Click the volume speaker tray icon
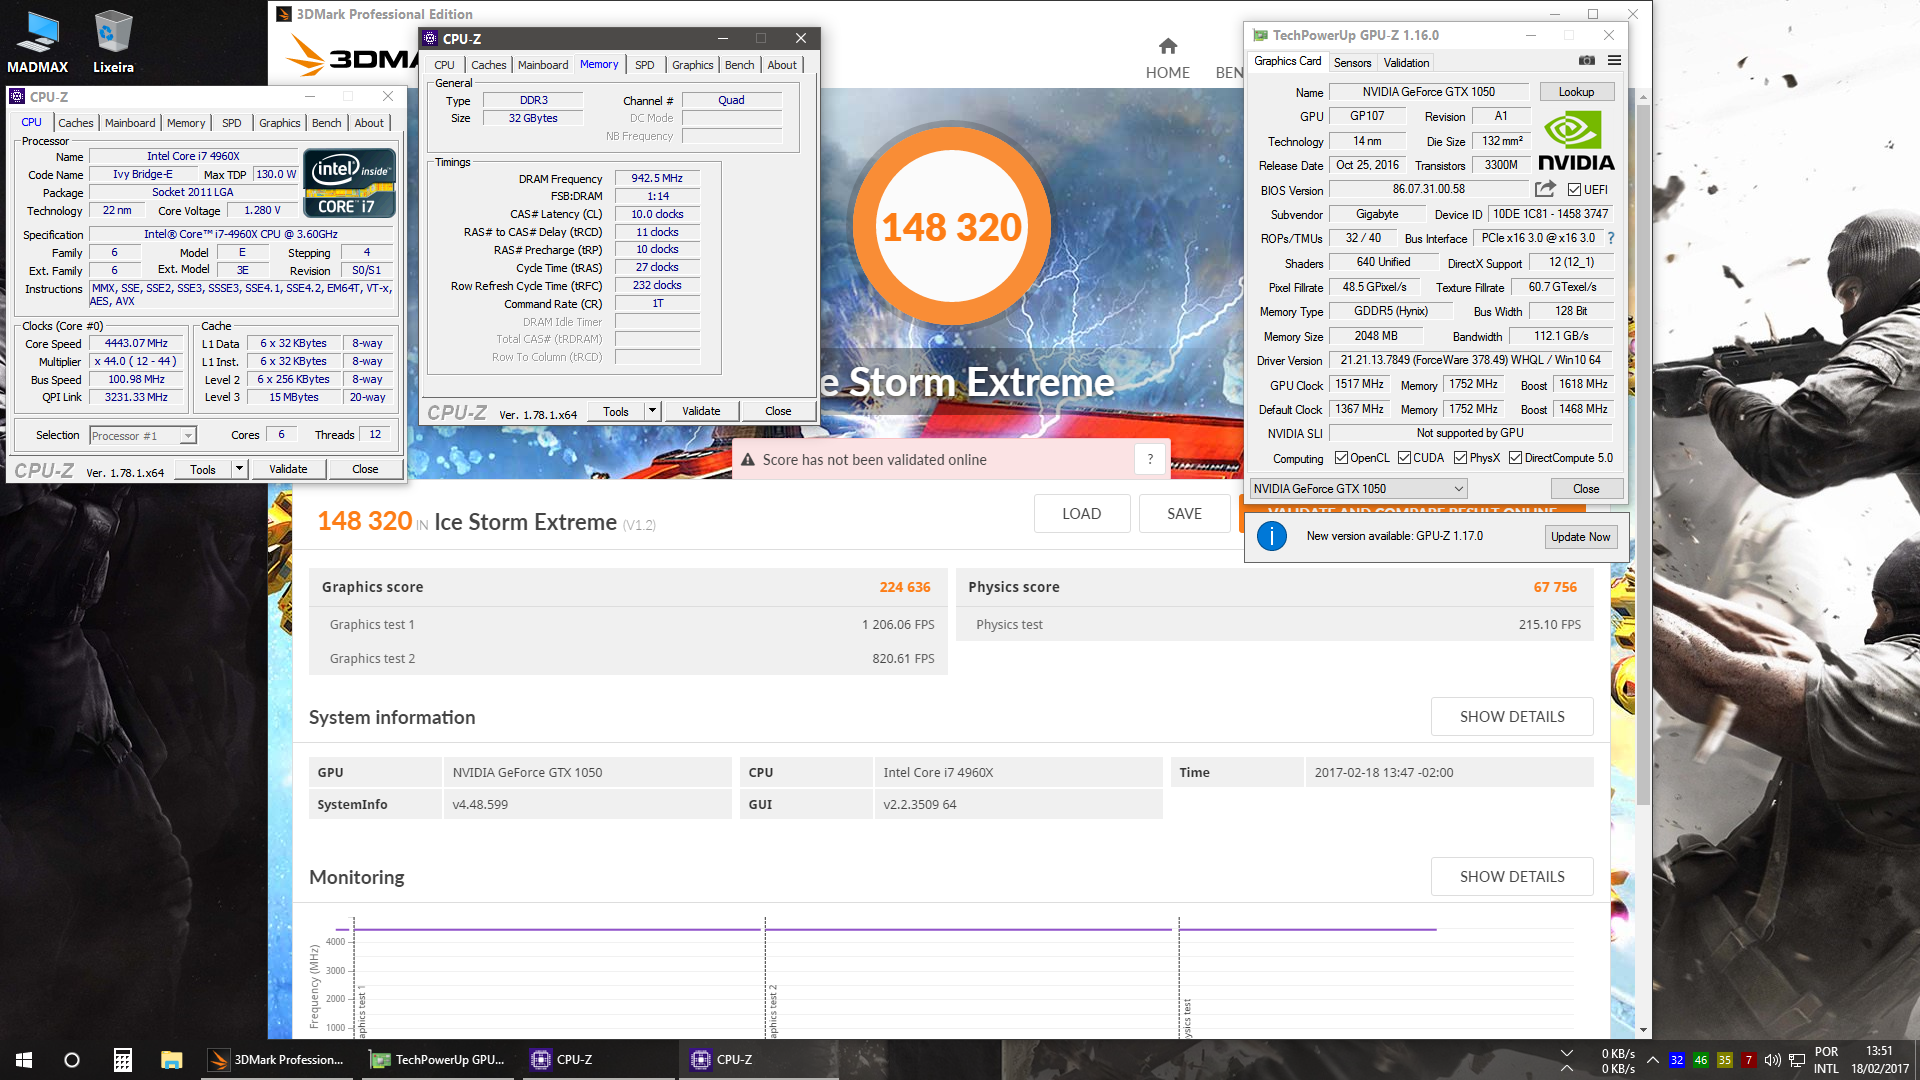Viewport: 1920px width, 1080px height. [x=1773, y=1060]
